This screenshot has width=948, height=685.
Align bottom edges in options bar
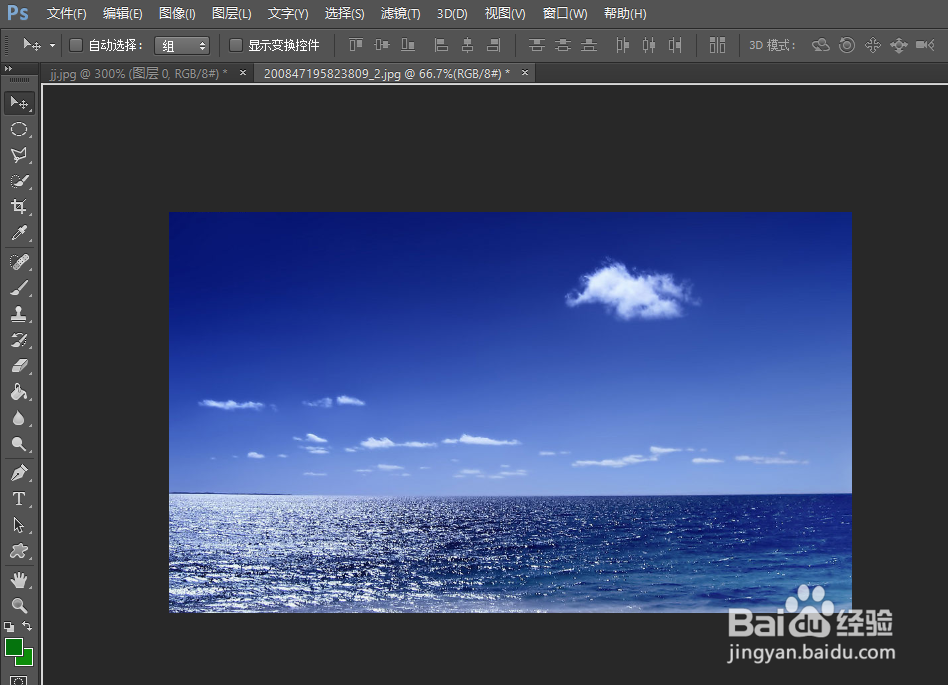tap(408, 45)
